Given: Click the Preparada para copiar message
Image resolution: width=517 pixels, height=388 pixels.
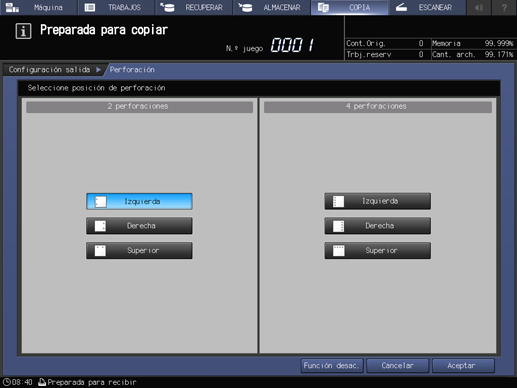Looking at the screenshot, I should 104,30.
